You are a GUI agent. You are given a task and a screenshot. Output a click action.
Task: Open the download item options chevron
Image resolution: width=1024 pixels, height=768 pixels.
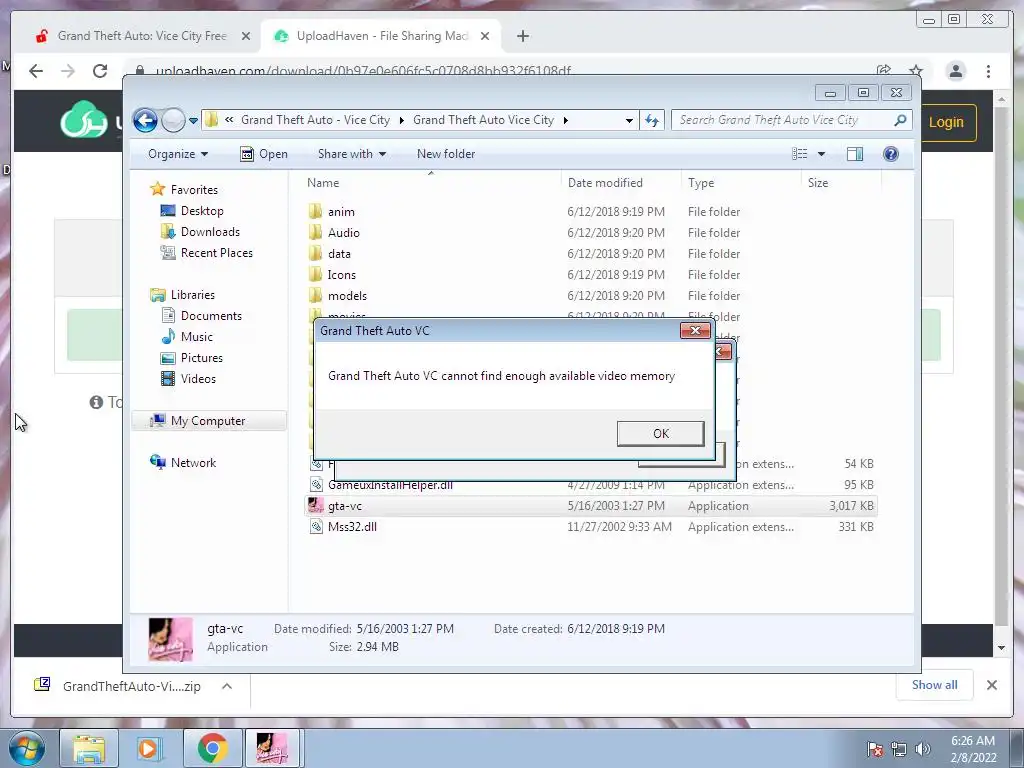click(227, 686)
